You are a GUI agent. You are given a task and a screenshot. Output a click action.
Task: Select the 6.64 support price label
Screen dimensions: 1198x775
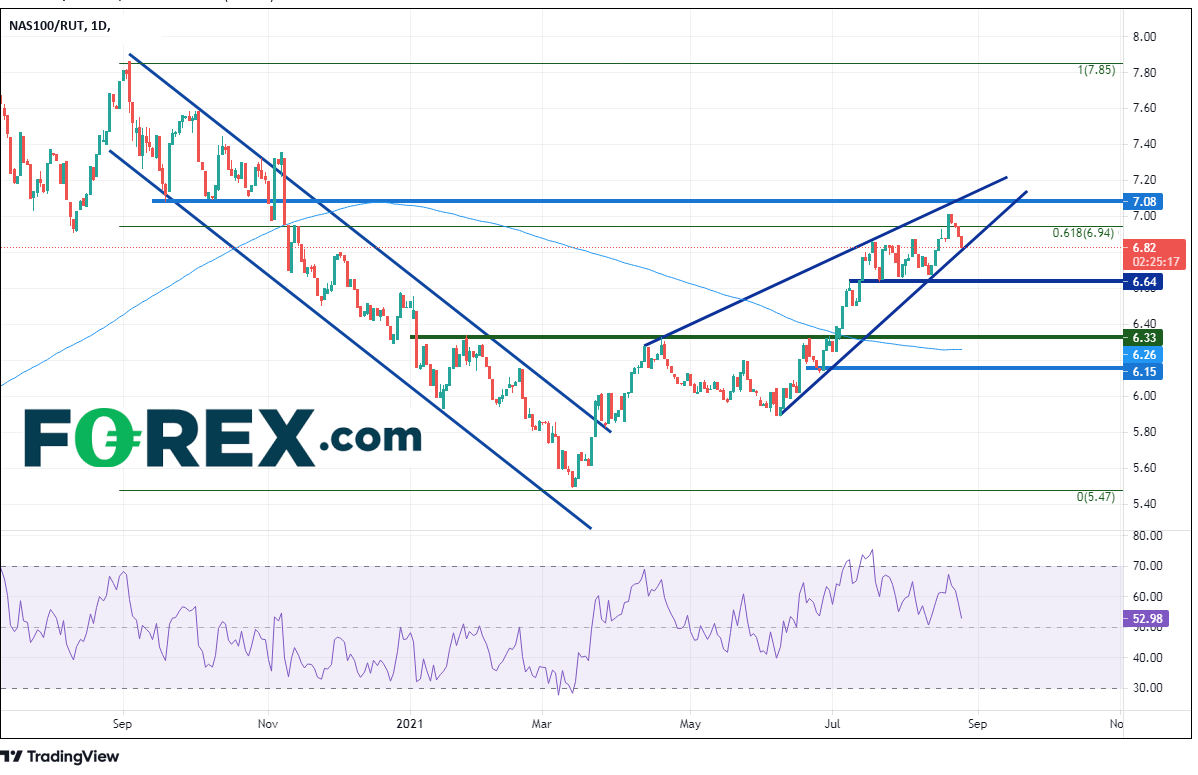click(x=1146, y=282)
